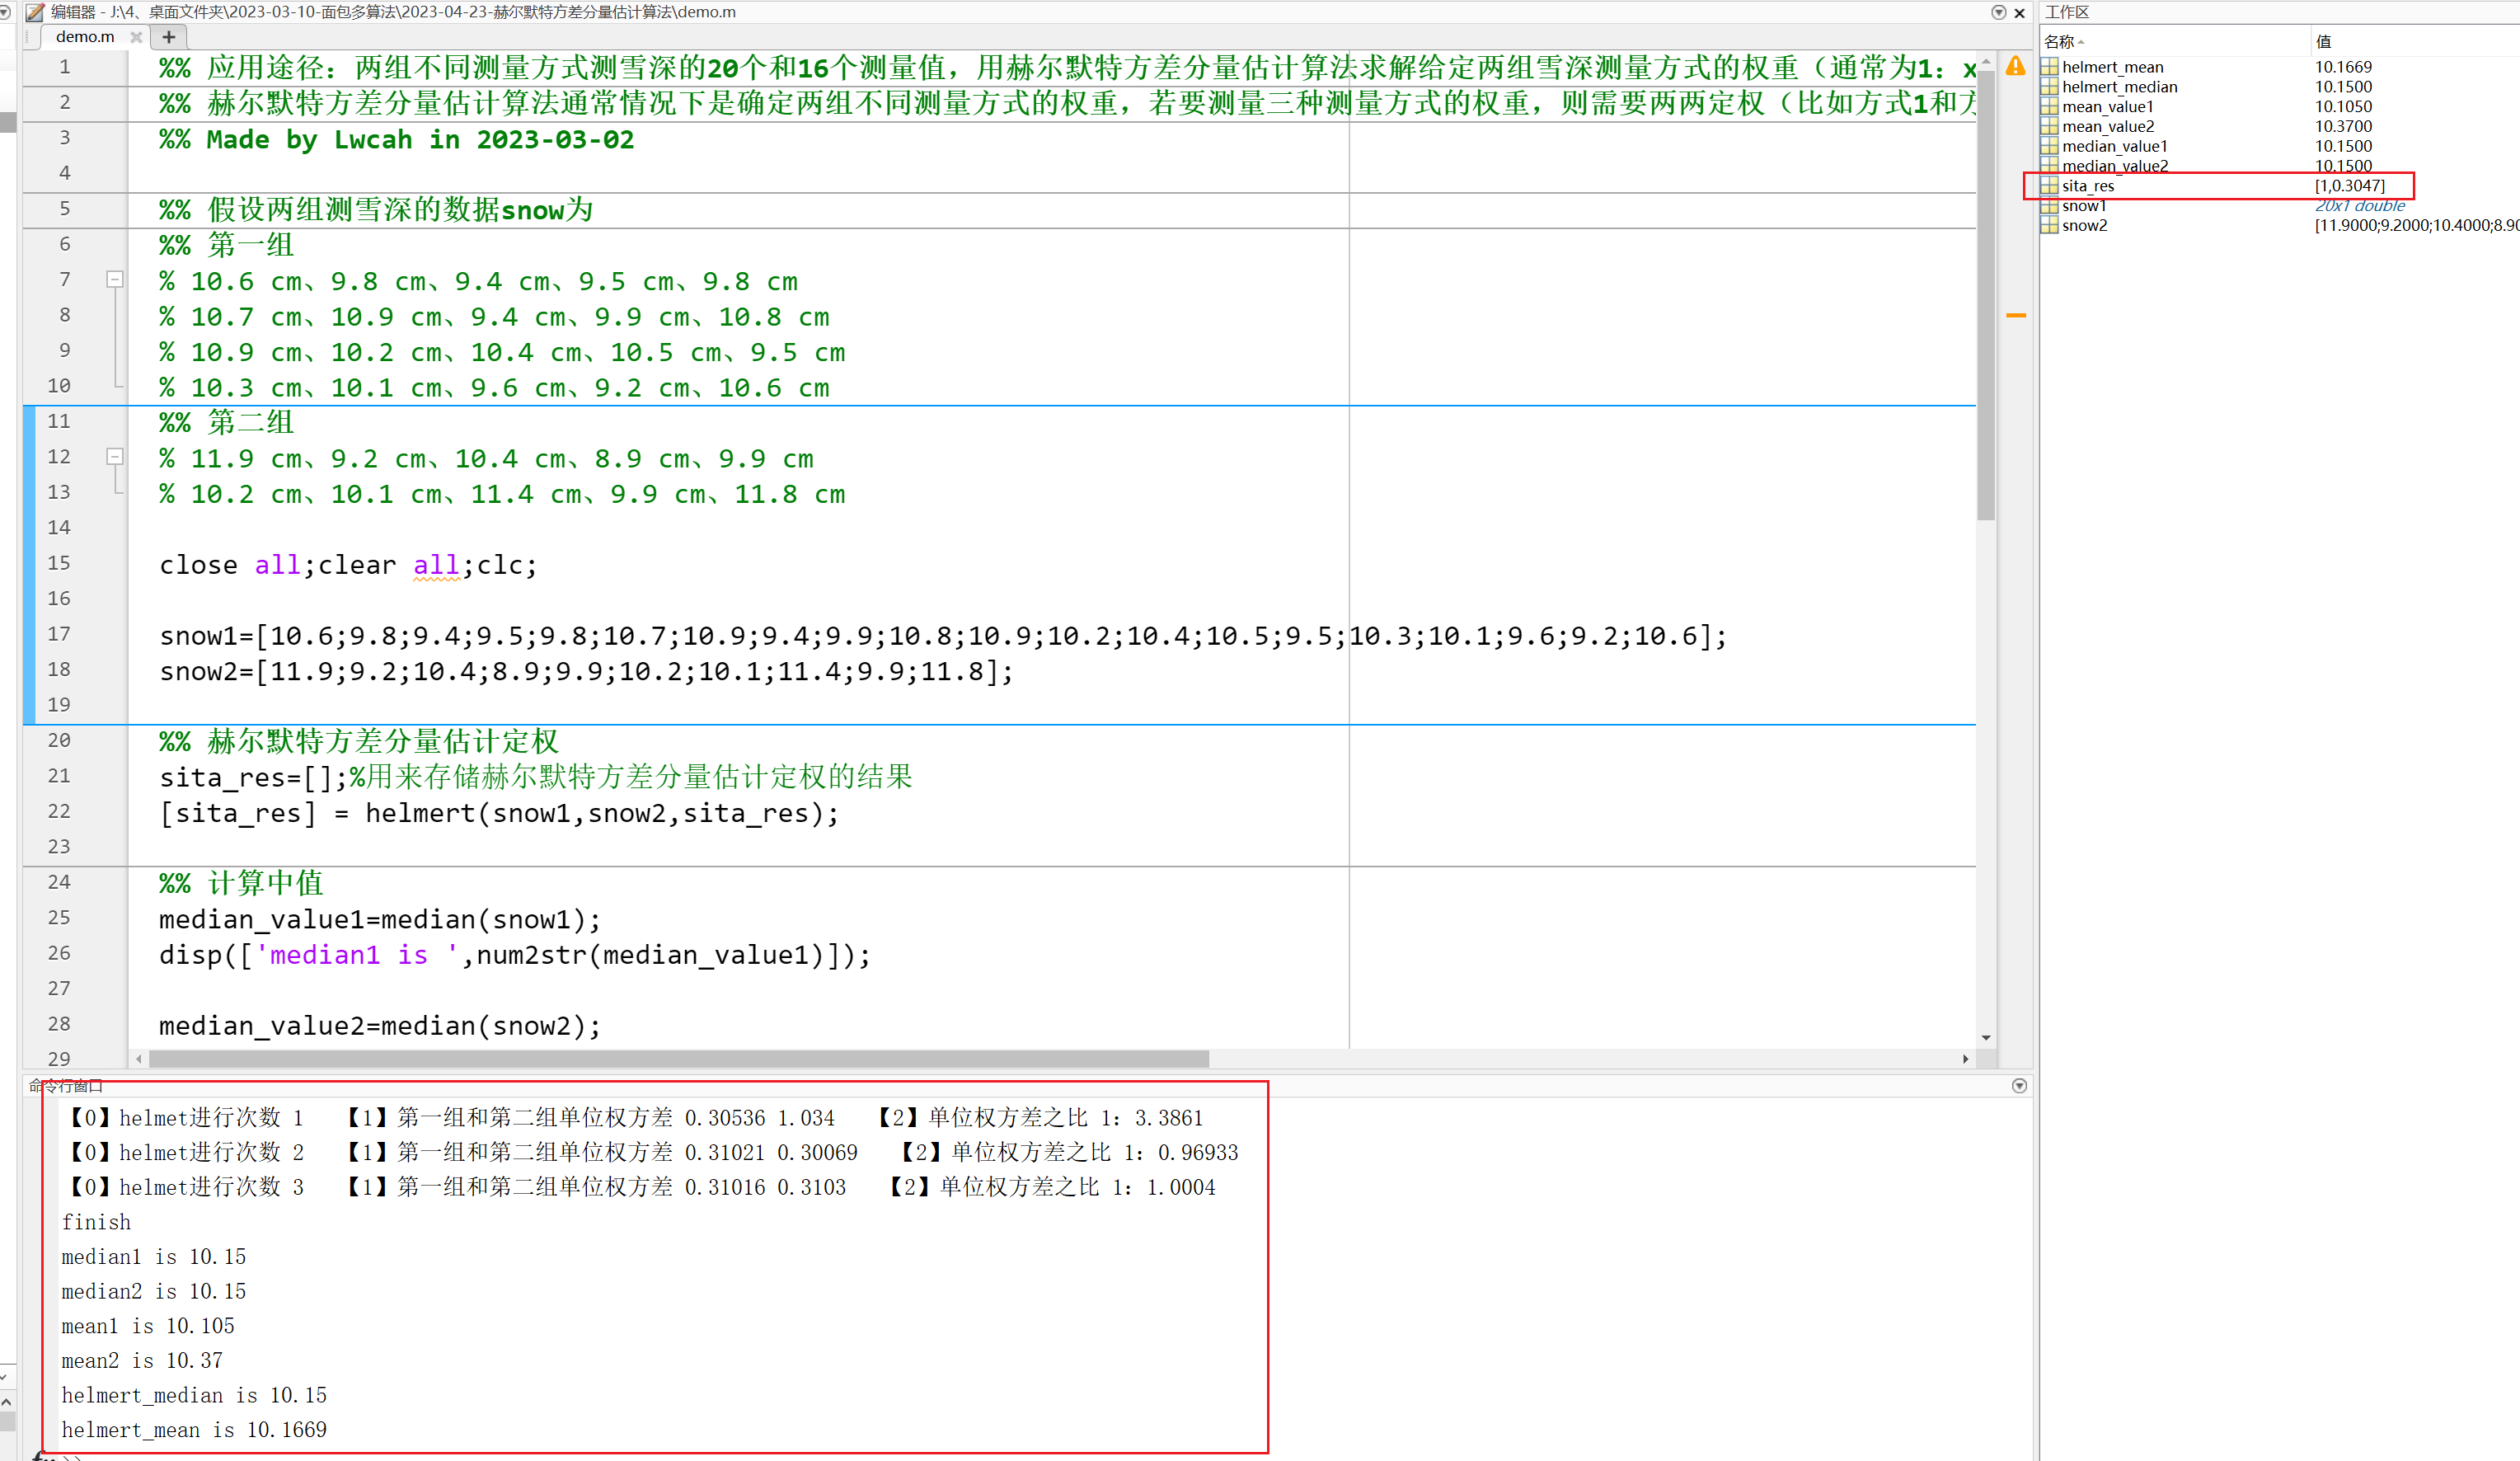Open the helmert_mean variable icon

point(2050,66)
